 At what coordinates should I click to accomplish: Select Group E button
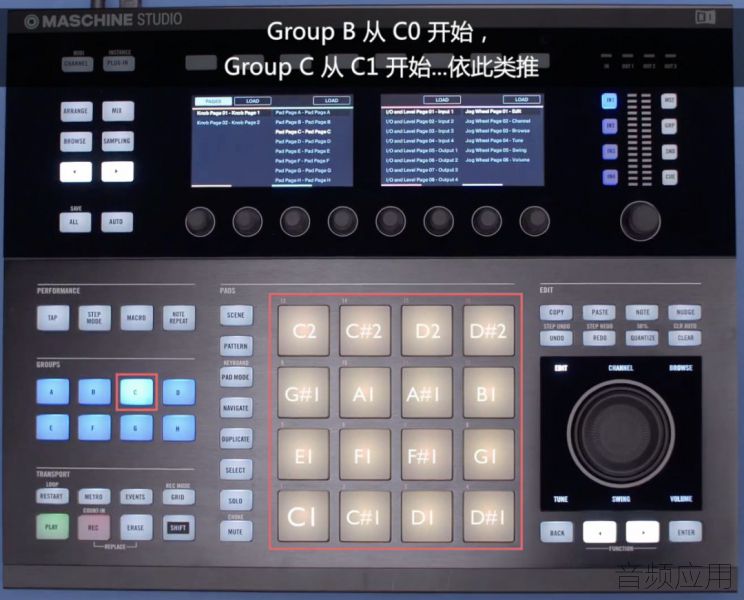(52, 427)
